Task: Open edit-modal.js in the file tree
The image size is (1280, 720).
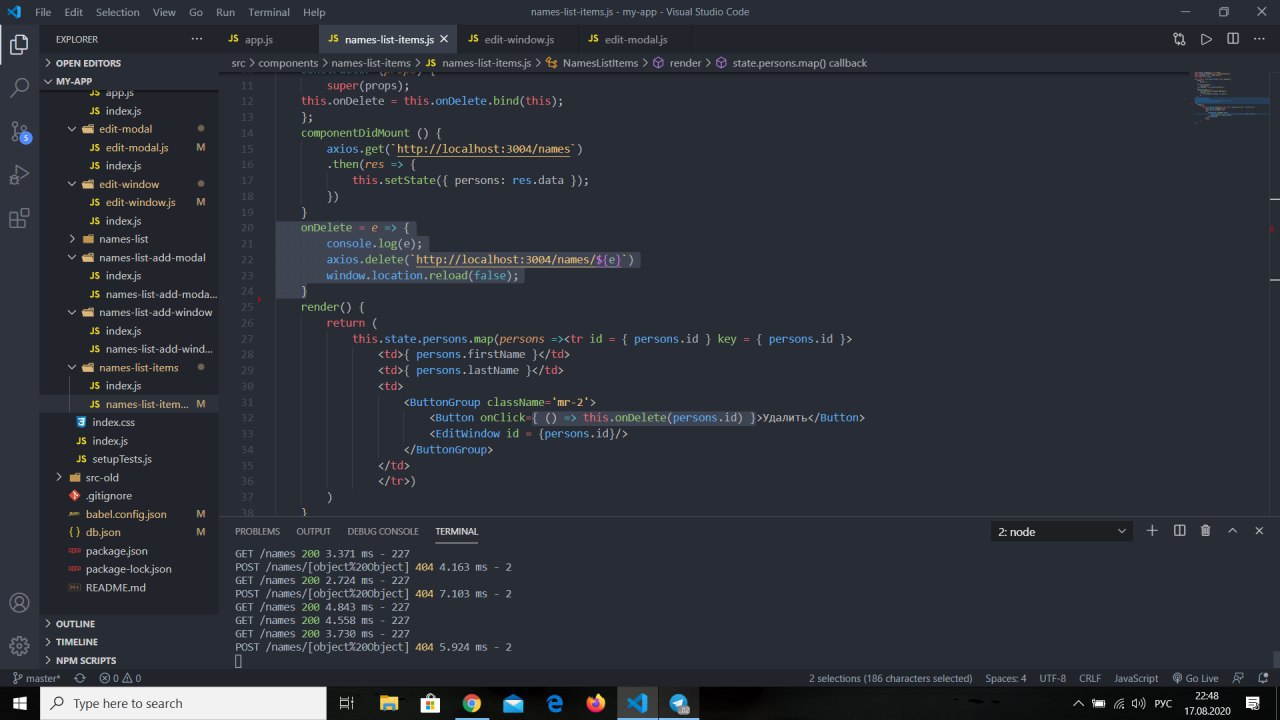Action: point(128,147)
